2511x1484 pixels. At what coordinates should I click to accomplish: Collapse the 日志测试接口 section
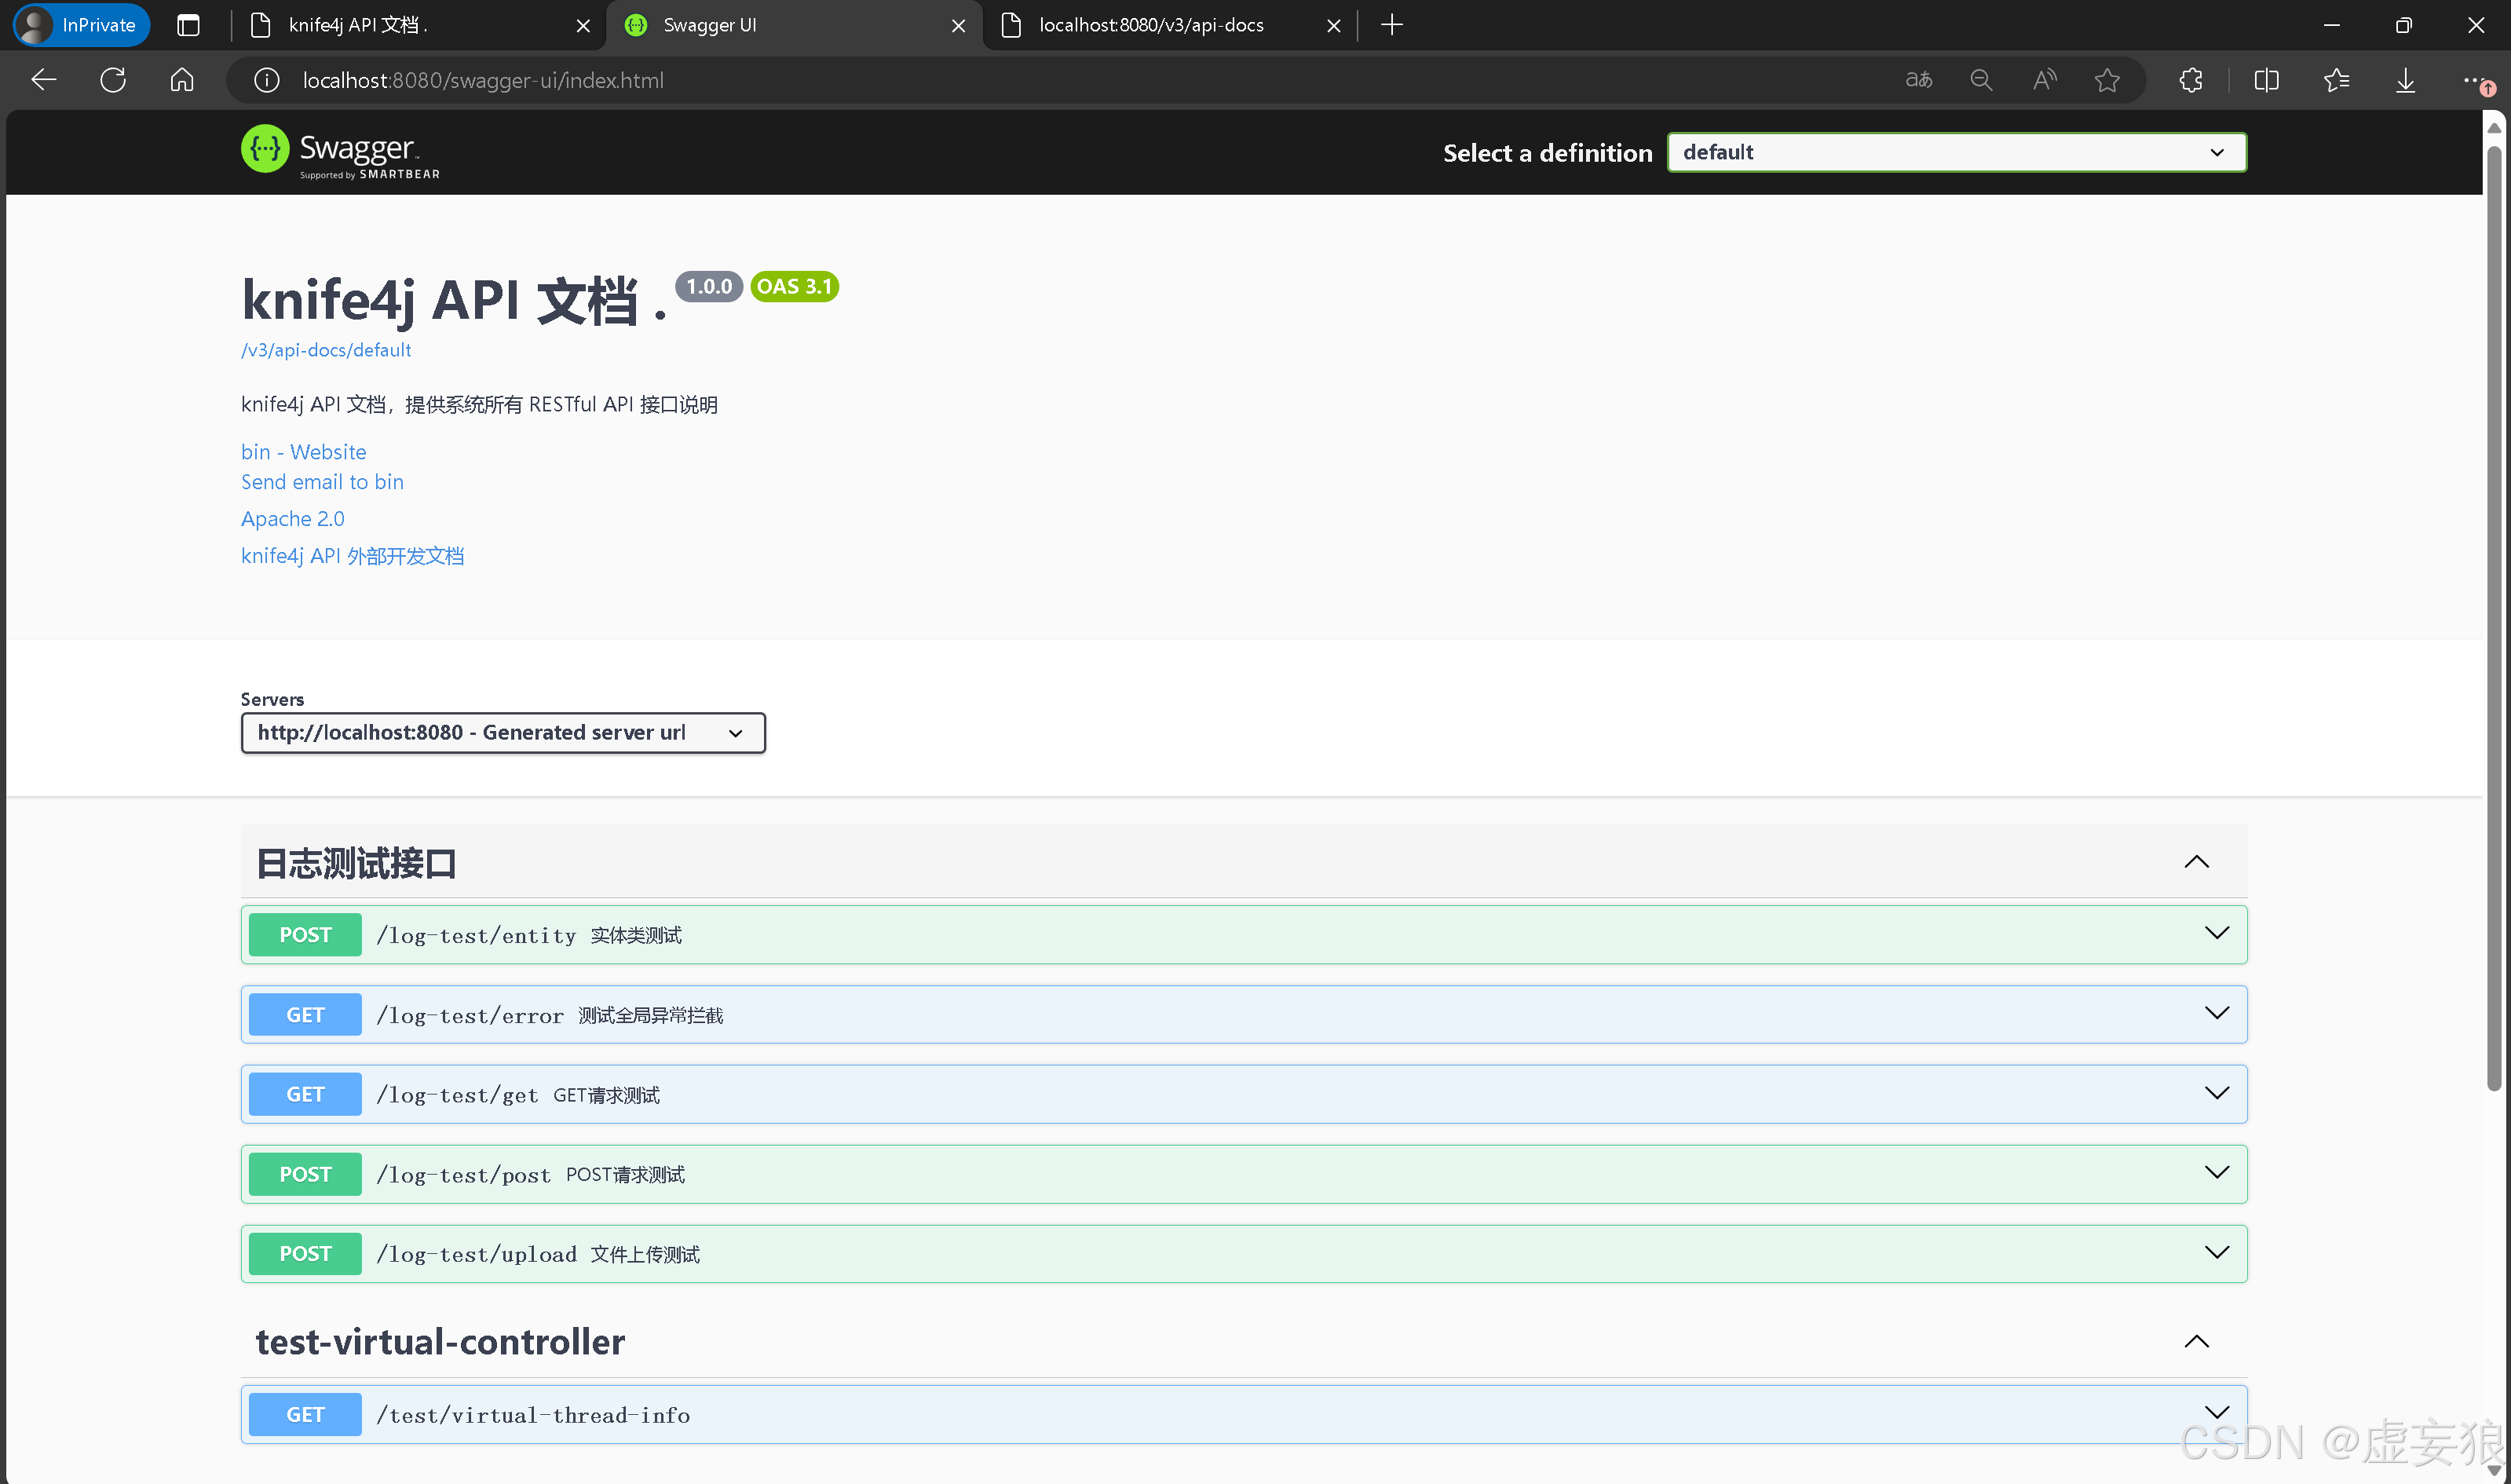pyautogui.click(x=2196, y=861)
